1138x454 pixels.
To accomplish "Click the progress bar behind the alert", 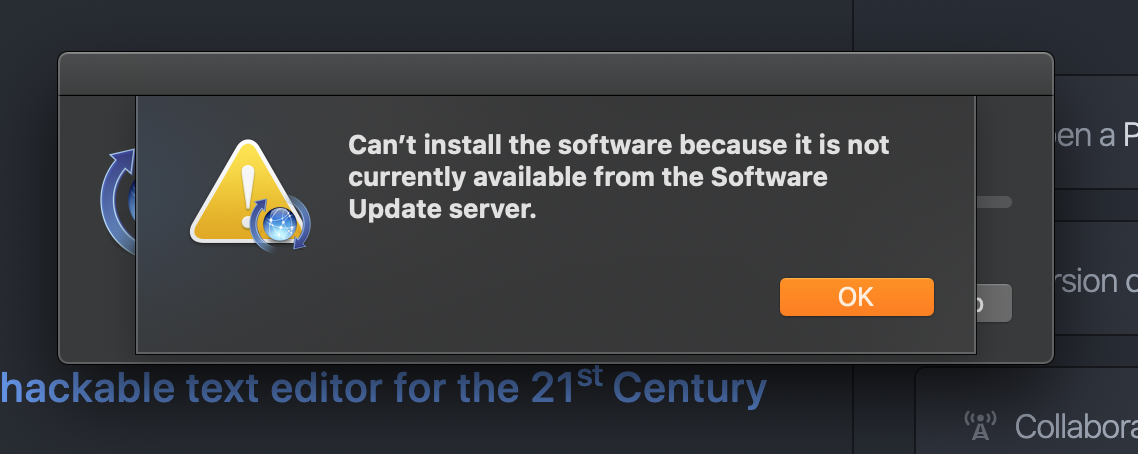I will (x=994, y=202).
